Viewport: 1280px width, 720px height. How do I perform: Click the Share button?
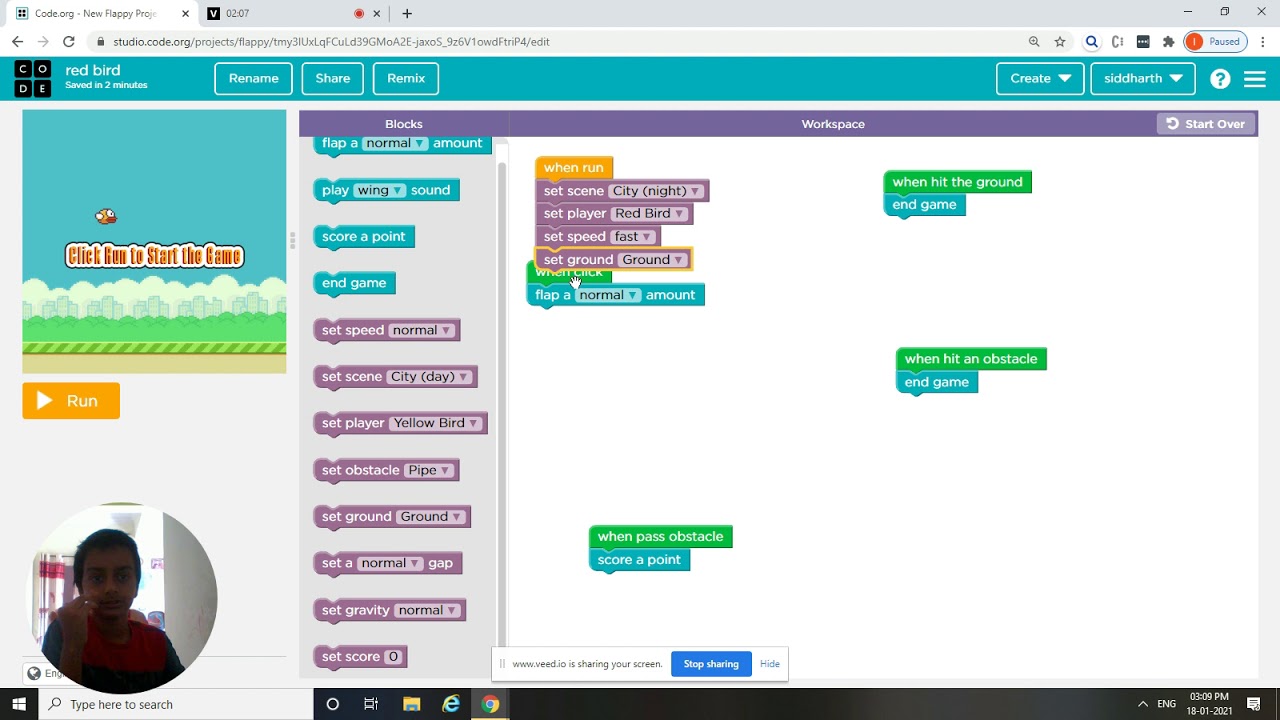tap(333, 78)
